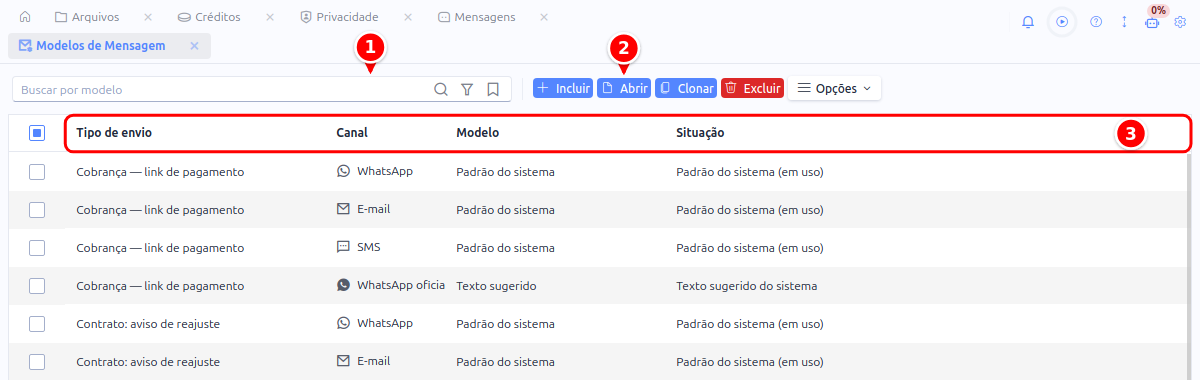Open the settings gear icon
Viewport: 1200px width, 380px height.
pyautogui.click(x=1180, y=21)
